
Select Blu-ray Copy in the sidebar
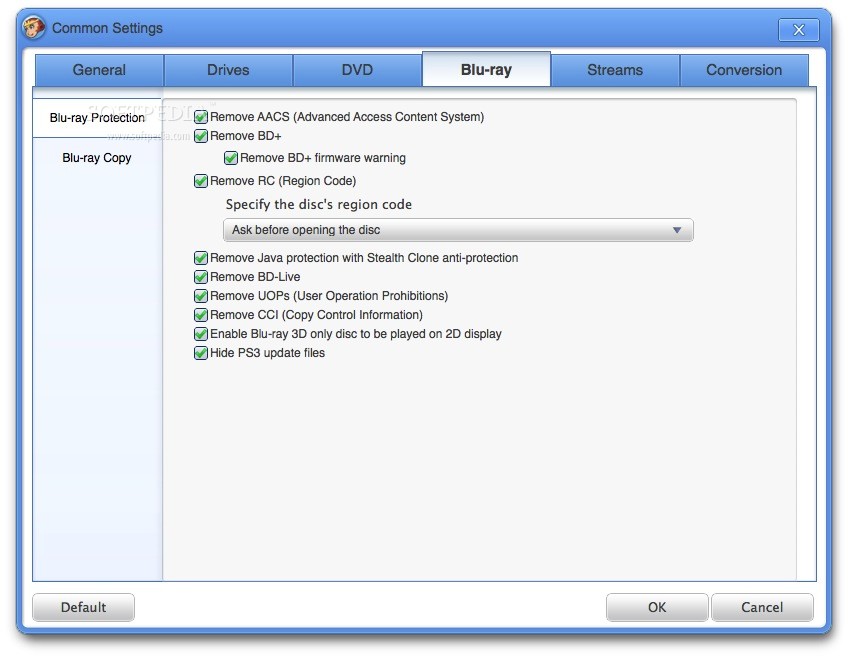point(95,157)
